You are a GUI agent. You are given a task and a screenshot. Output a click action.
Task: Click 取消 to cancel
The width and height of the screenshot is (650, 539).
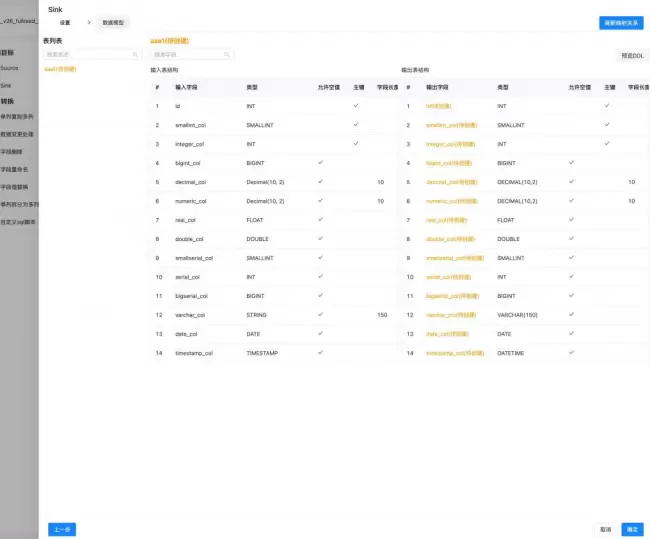point(605,529)
